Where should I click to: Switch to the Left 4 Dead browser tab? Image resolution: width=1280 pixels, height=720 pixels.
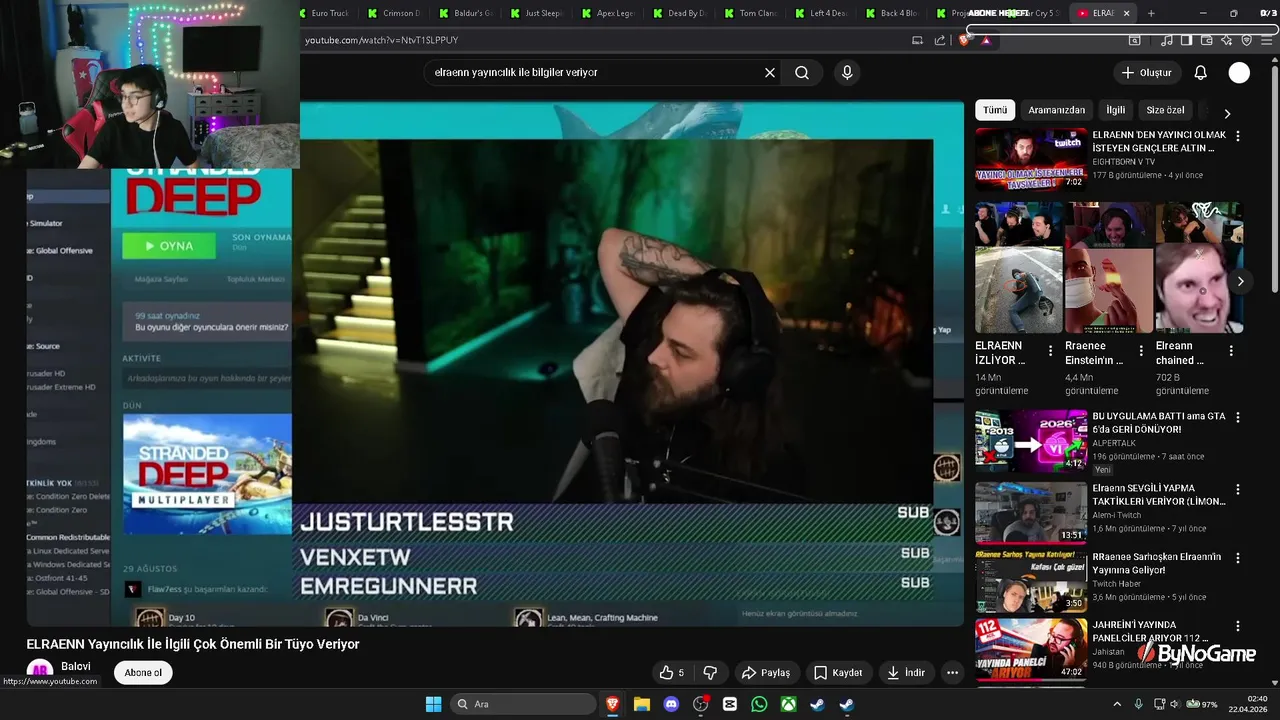coord(822,13)
